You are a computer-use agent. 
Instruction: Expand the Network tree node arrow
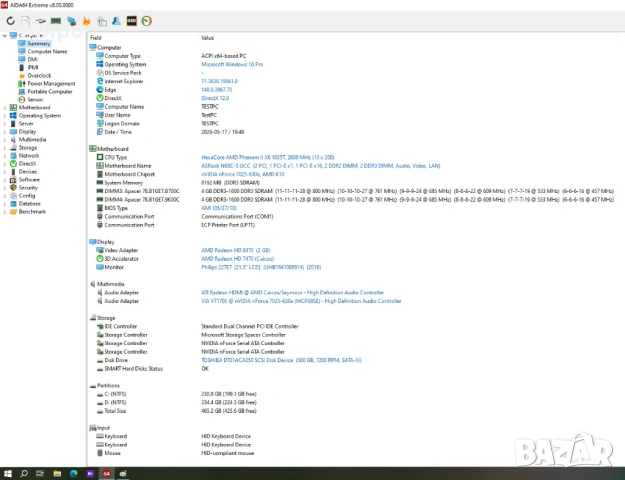tap(5, 155)
